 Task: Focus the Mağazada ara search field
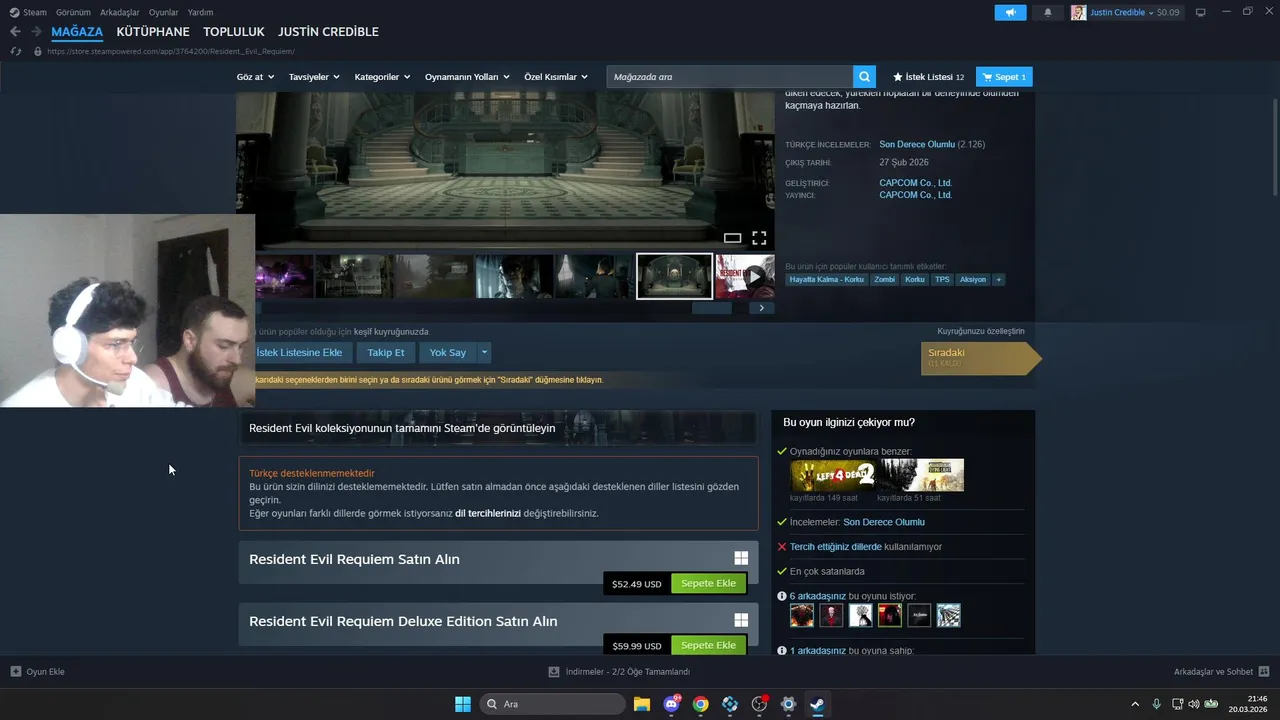(729, 77)
